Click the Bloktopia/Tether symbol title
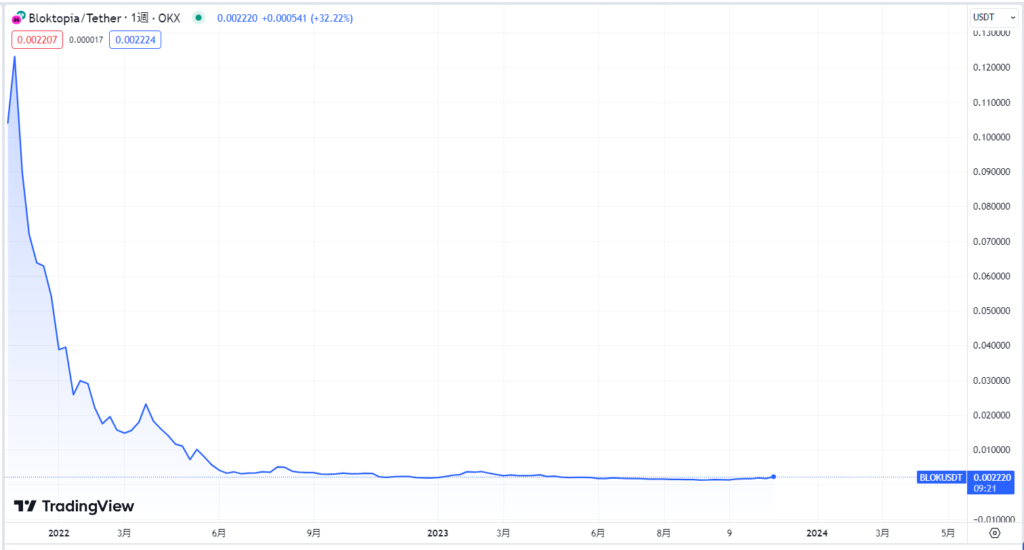Viewport: 1024px width, 550px height. 75,18
